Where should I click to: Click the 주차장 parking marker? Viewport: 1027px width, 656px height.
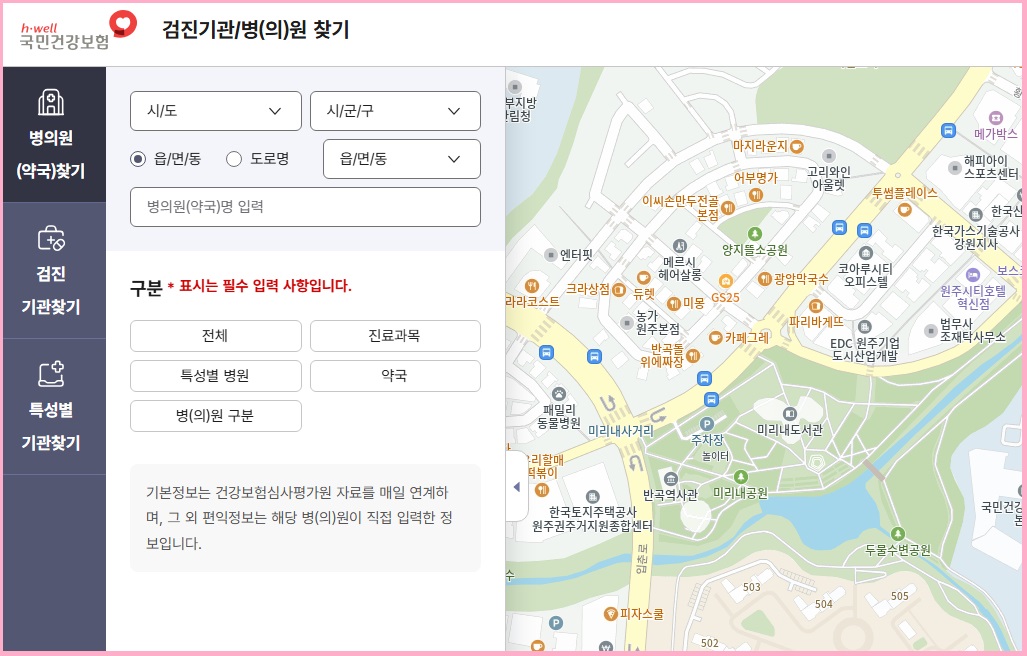click(x=707, y=424)
